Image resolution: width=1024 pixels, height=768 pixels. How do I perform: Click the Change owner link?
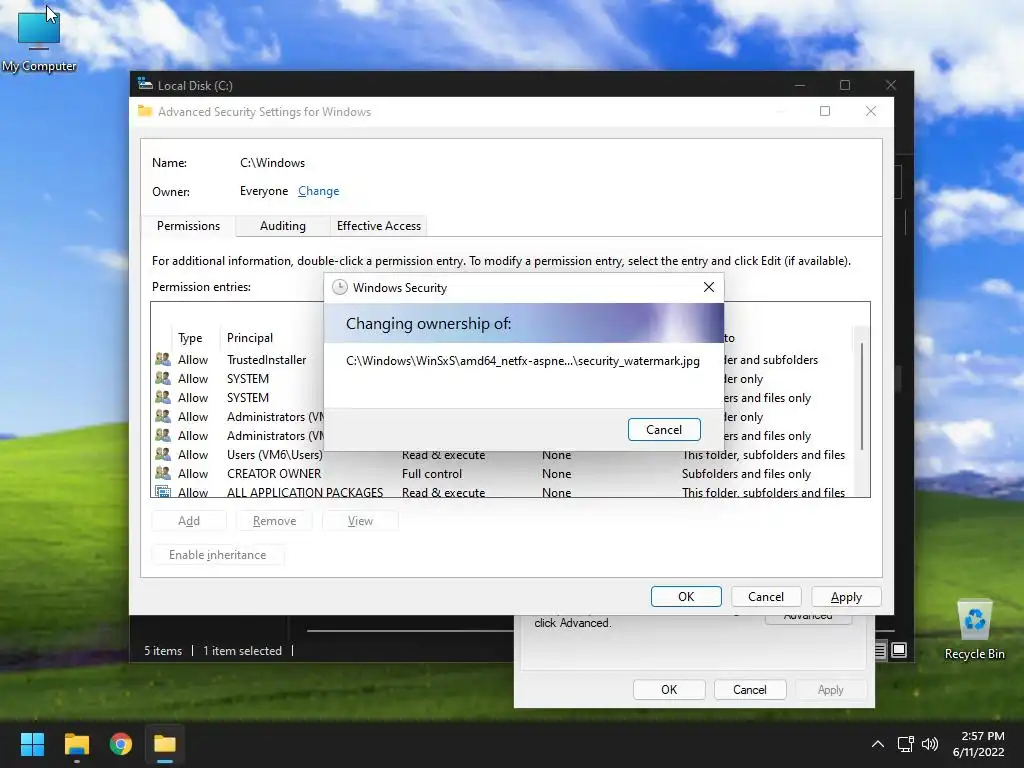(319, 191)
